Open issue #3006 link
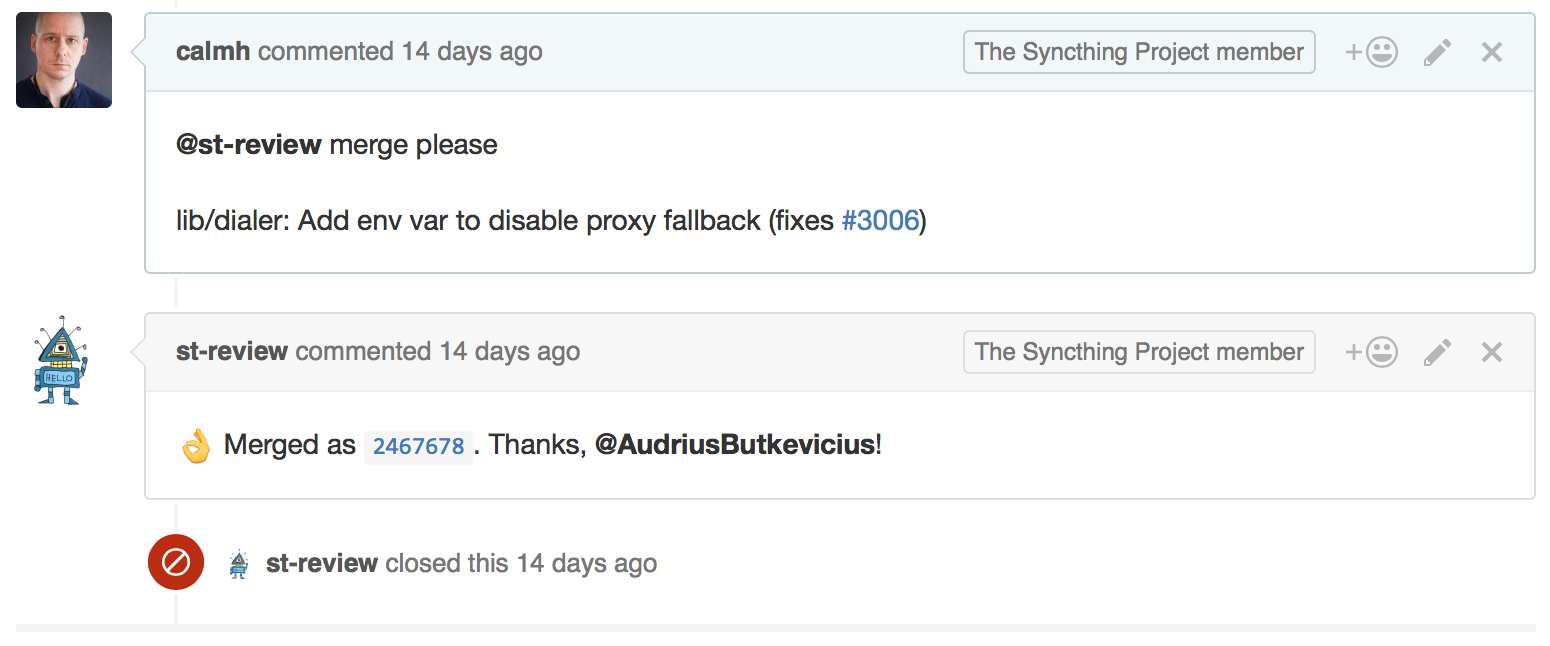Viewport: 1550px width, 646px height. pyautogui.click(x=880, y=220)
